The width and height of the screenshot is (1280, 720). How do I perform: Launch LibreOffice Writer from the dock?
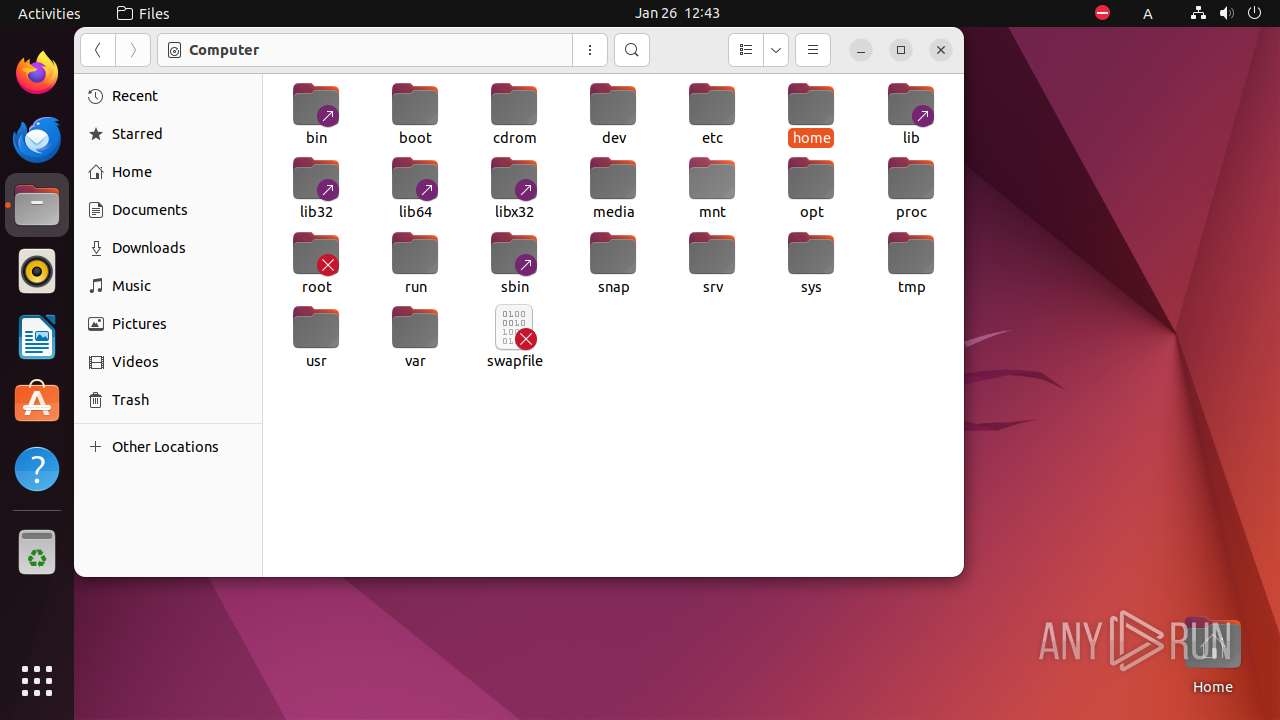pos(37,337)
